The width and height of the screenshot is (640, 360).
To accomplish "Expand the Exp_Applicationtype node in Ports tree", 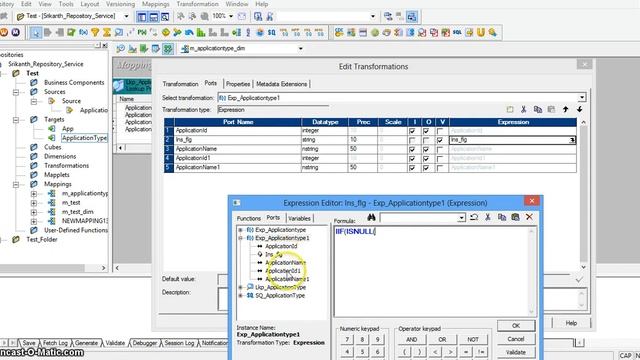I will [240, 230].
